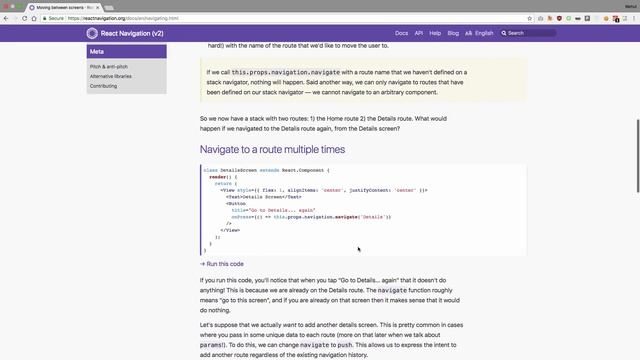Open the Alternative libraries sidebar link
The width and height of the screenshot is (640, 360).
tap(111, 76)
